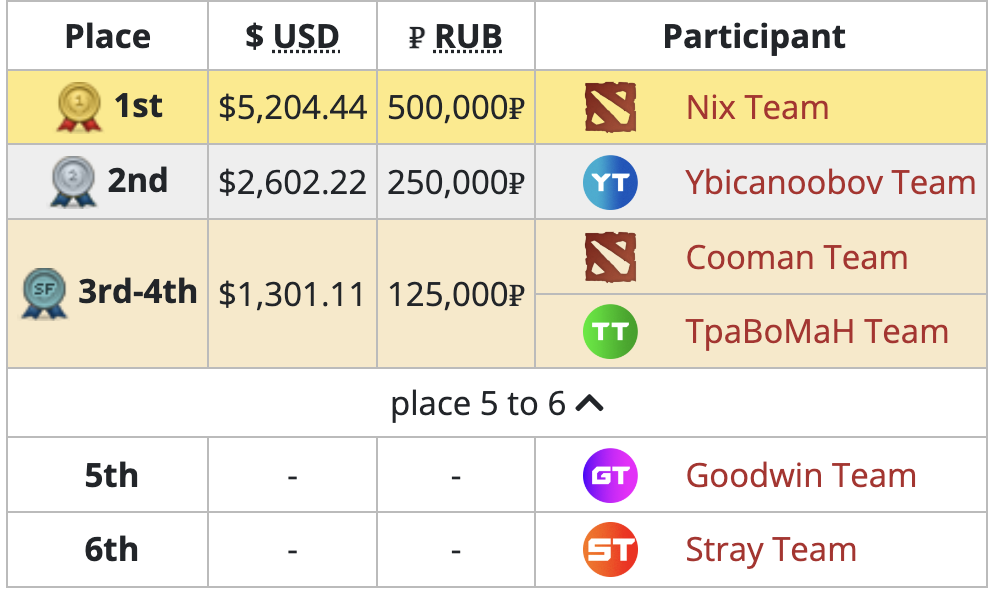Click the gold first place medal icon
Image resolution: width=994 pixels, height=592 pixels.
tap(80, 107)
